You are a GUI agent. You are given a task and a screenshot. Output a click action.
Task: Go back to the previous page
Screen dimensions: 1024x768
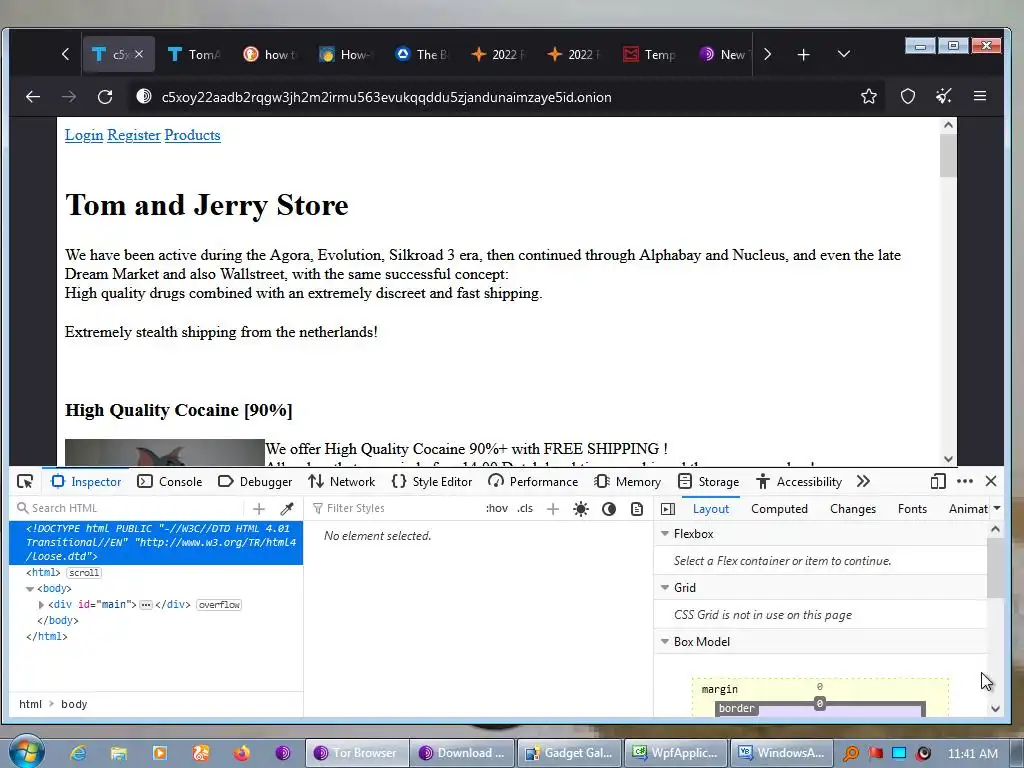[x=33, y=97]
